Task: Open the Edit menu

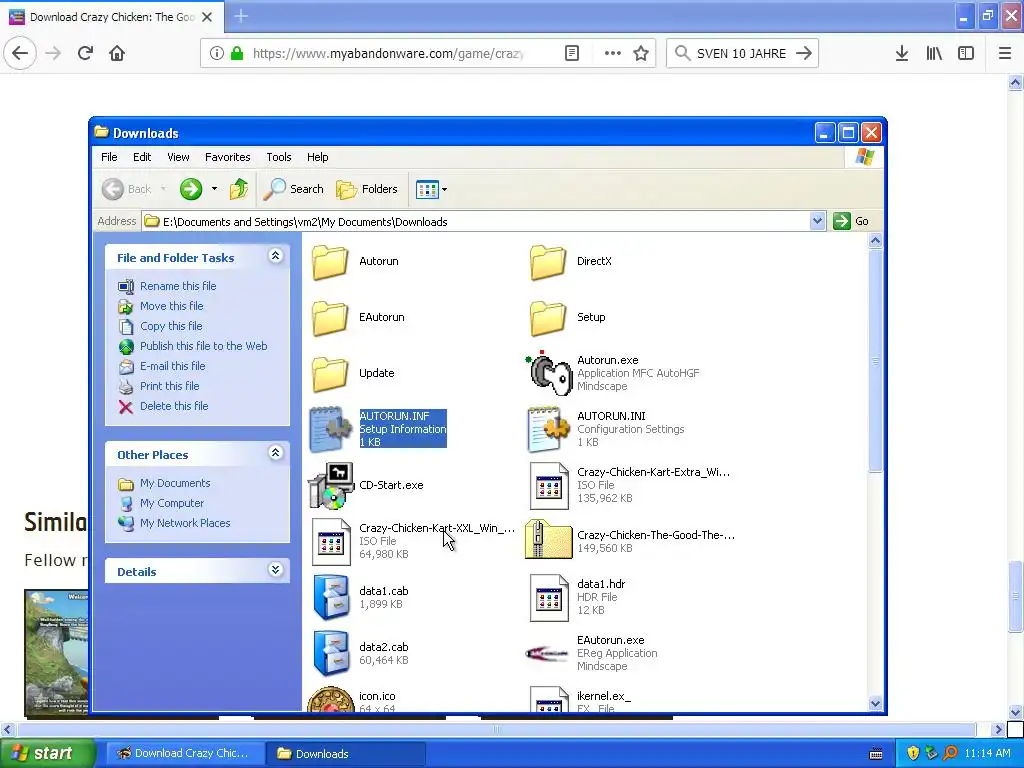Action: (142, 157)
